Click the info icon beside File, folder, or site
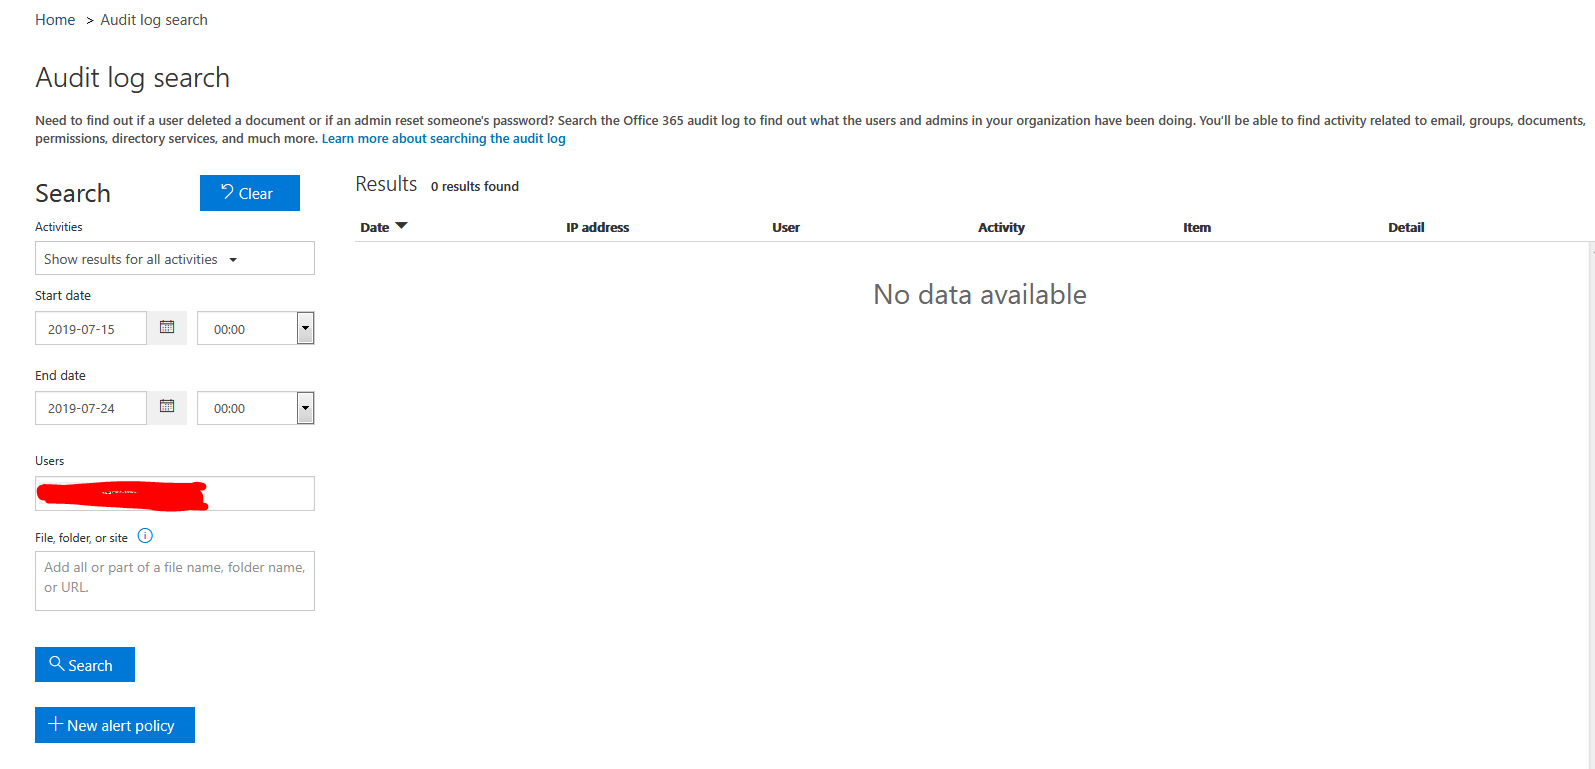This screenshot has height=769, width=1595. pos(145,536)
